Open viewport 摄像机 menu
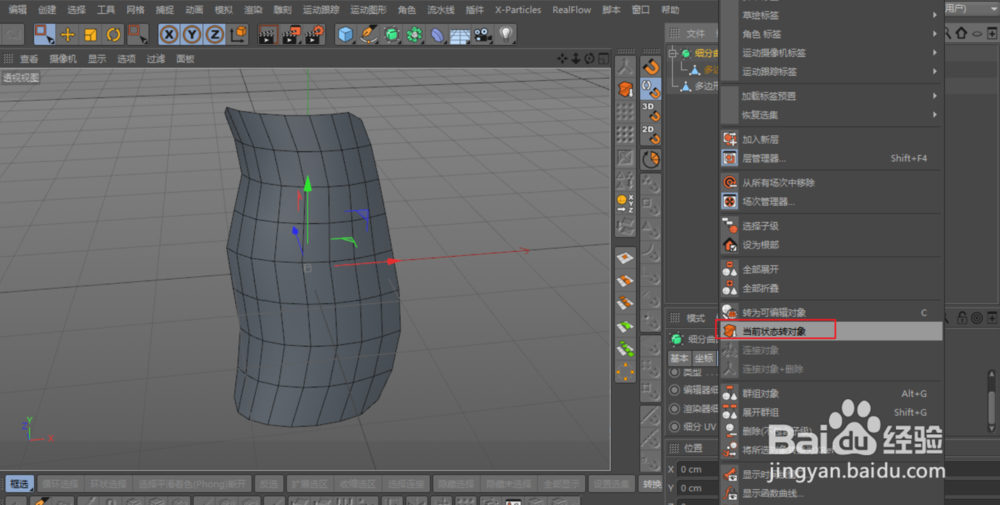Image resolution: width=1000 pixels, height=505 pixels. [63, 59]
